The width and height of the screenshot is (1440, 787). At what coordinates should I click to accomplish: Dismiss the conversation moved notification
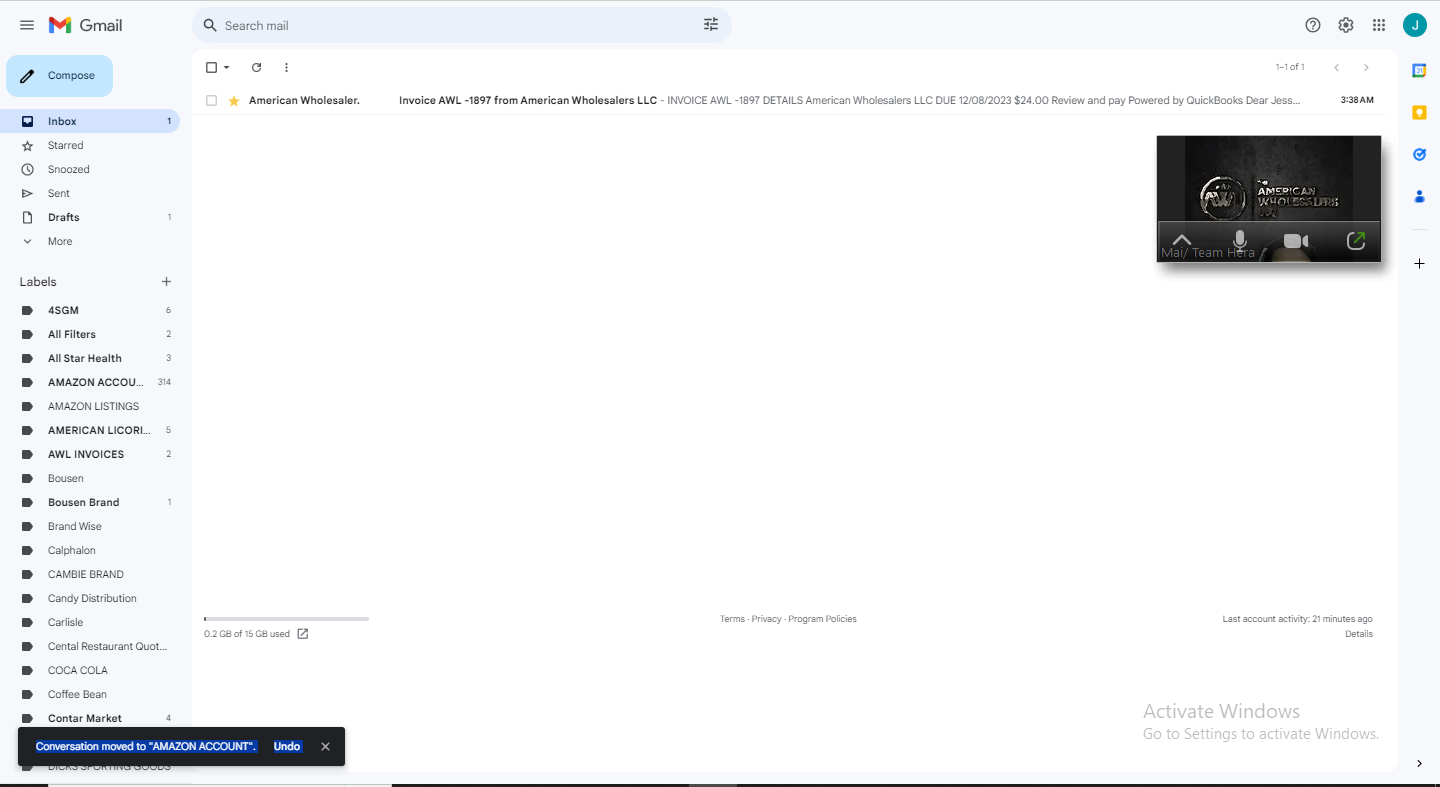pyautogui.click(x=325, y=746)
